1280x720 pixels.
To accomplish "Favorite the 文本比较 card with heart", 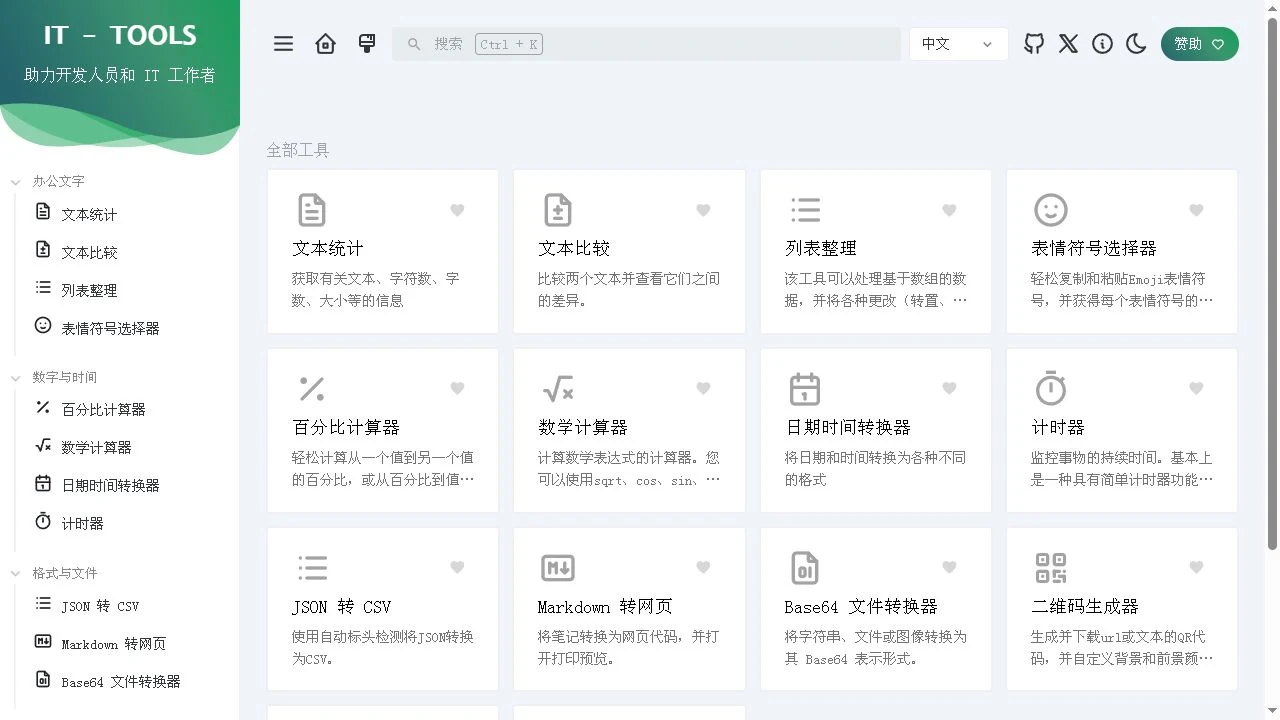I will coord(703,210).
